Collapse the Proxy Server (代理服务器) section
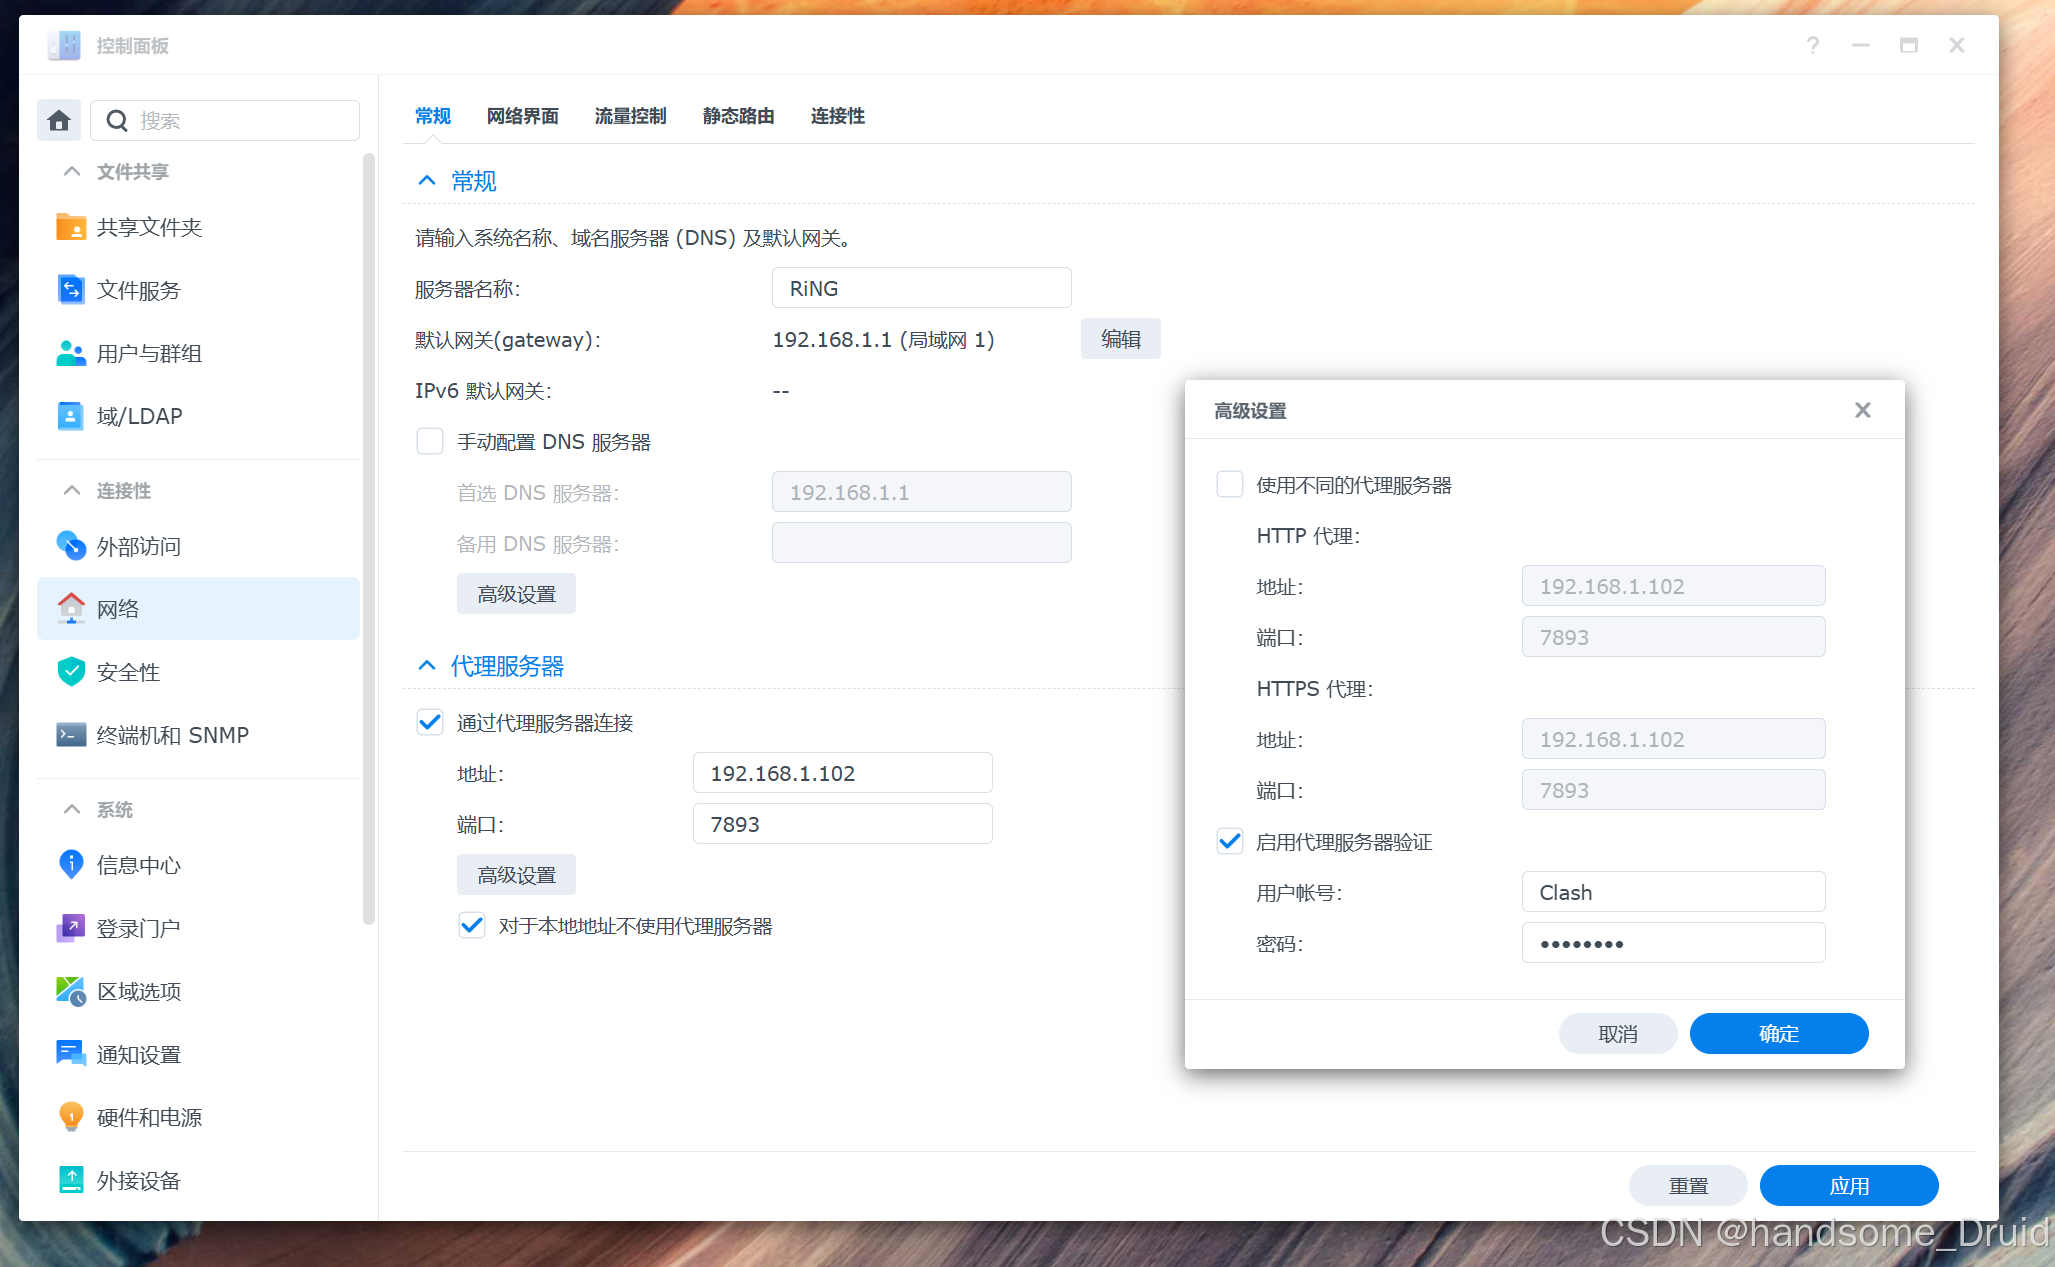 tap(427, 666)
